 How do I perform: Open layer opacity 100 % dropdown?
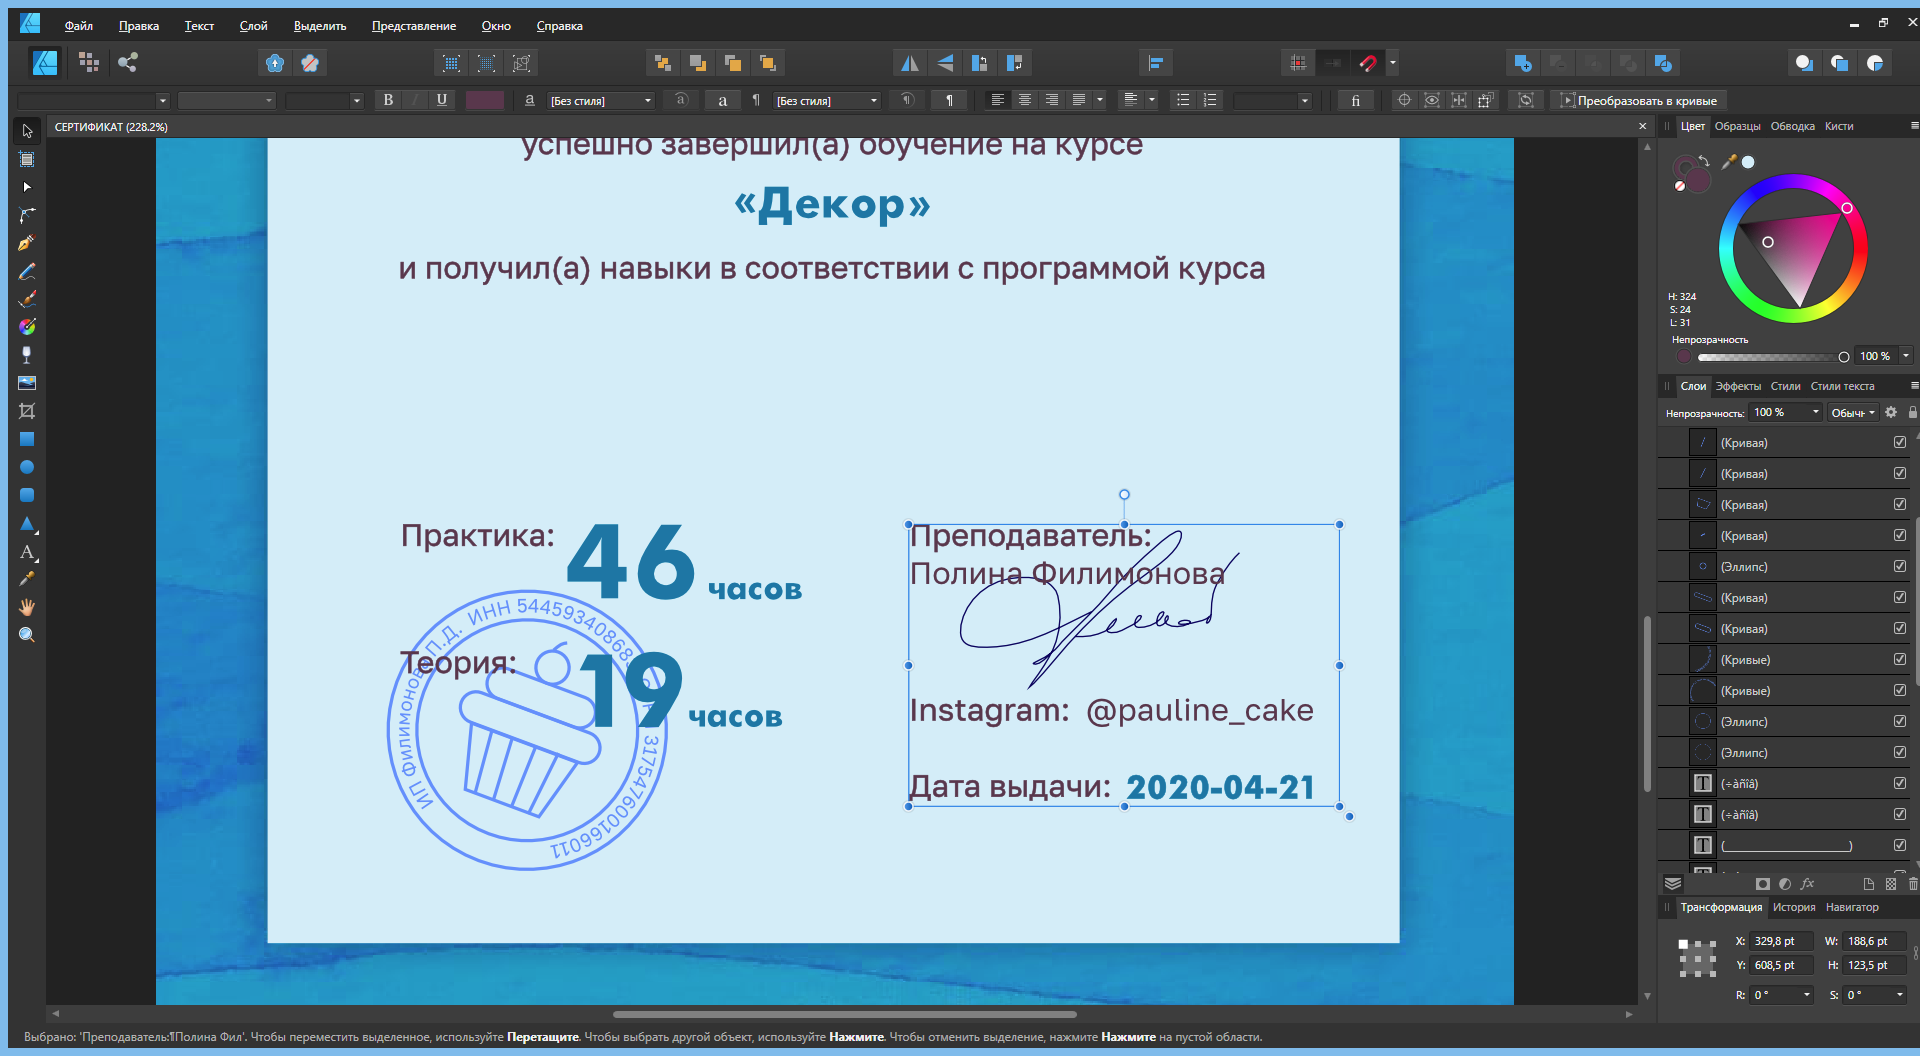[1816, 412]
